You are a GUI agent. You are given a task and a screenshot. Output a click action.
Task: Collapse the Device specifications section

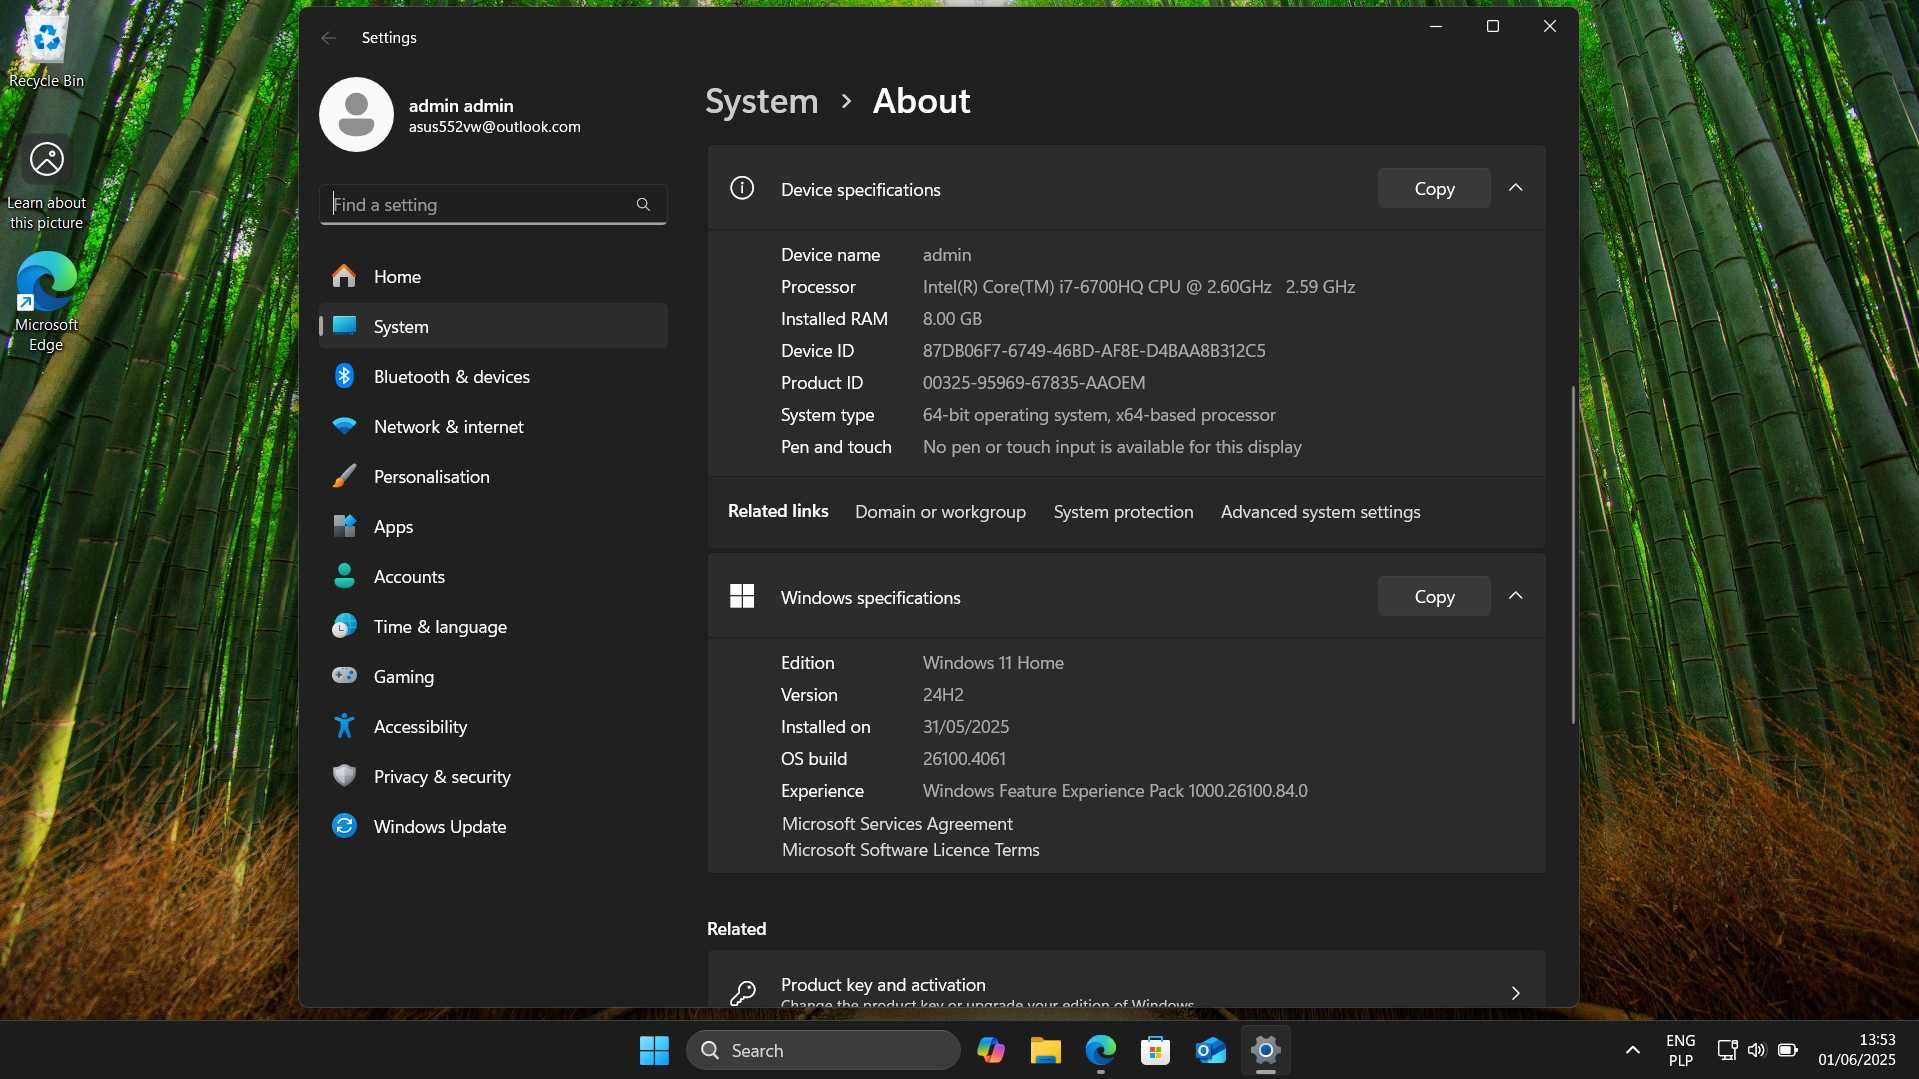[1516, 188]
